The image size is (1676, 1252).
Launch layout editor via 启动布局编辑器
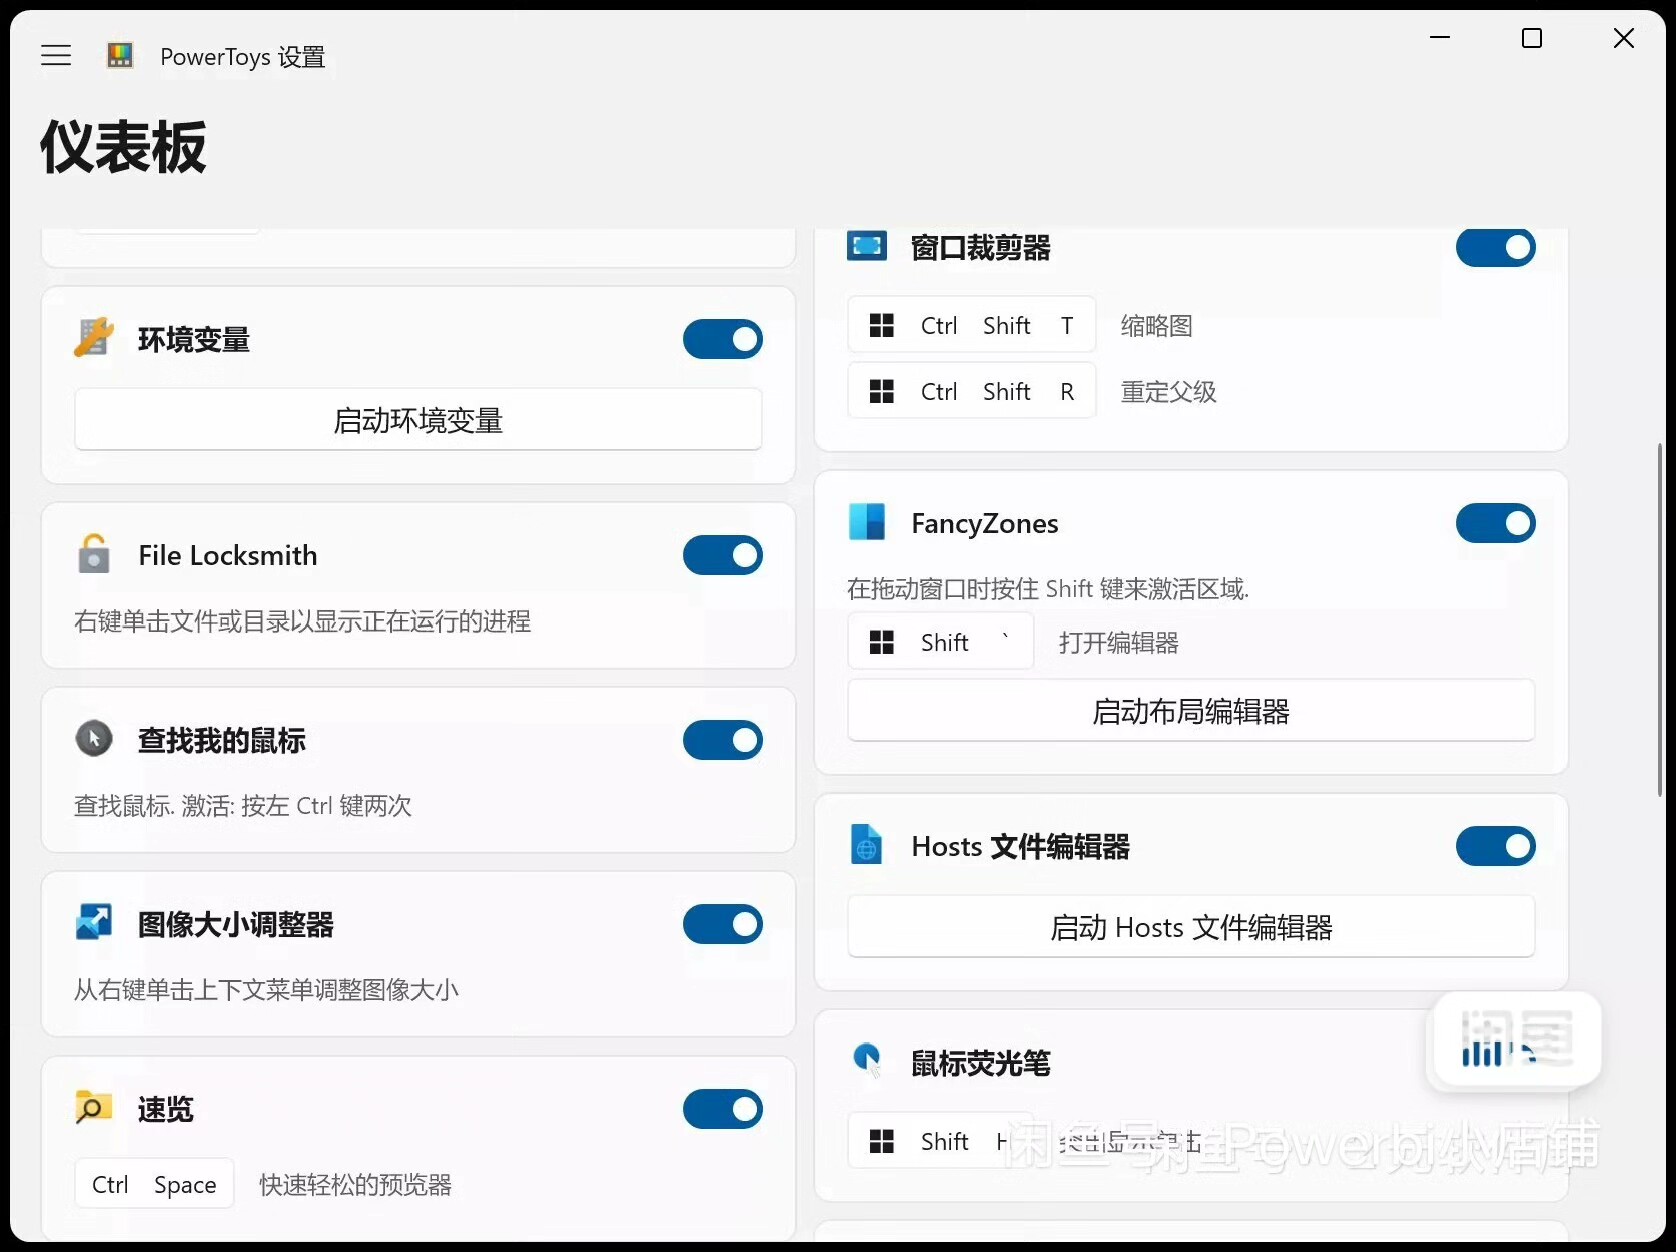coord(1191,711)
